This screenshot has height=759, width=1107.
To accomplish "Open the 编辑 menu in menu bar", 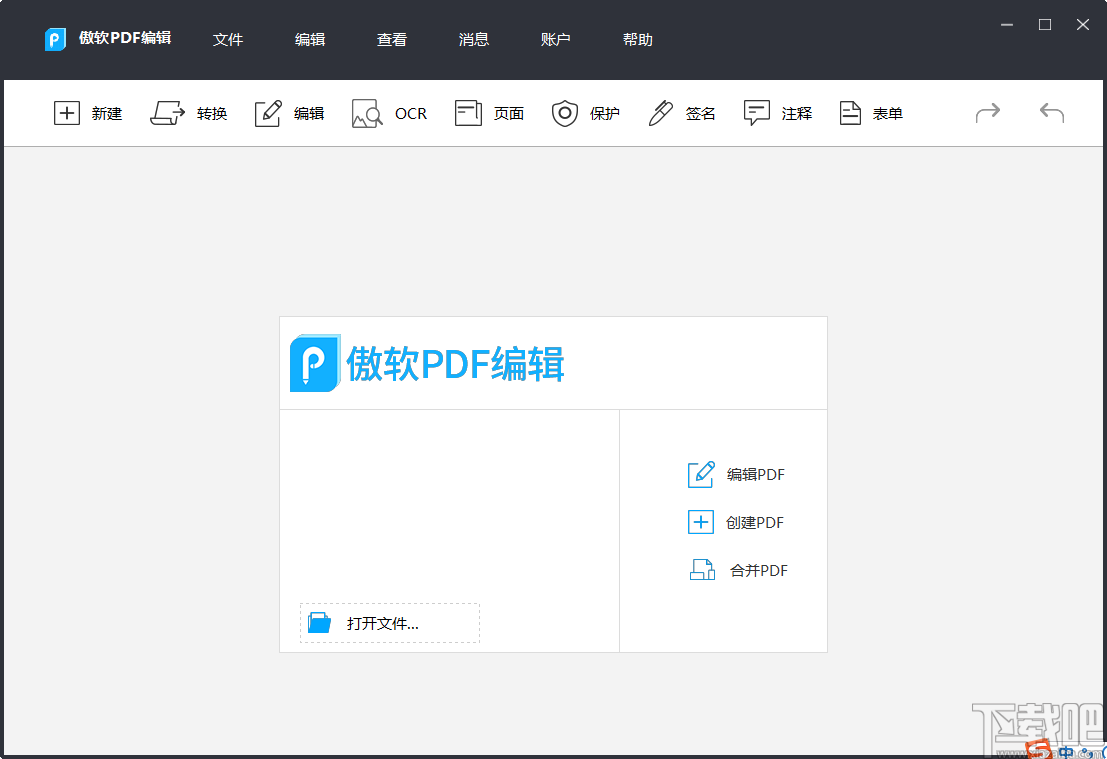I will (x=310, y=40).
